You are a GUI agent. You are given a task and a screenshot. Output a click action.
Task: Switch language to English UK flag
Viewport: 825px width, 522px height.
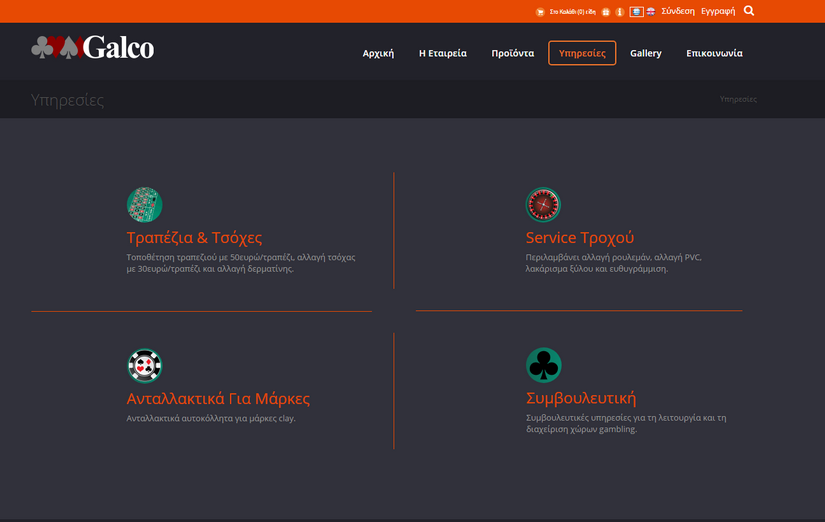tap(650, 12)
